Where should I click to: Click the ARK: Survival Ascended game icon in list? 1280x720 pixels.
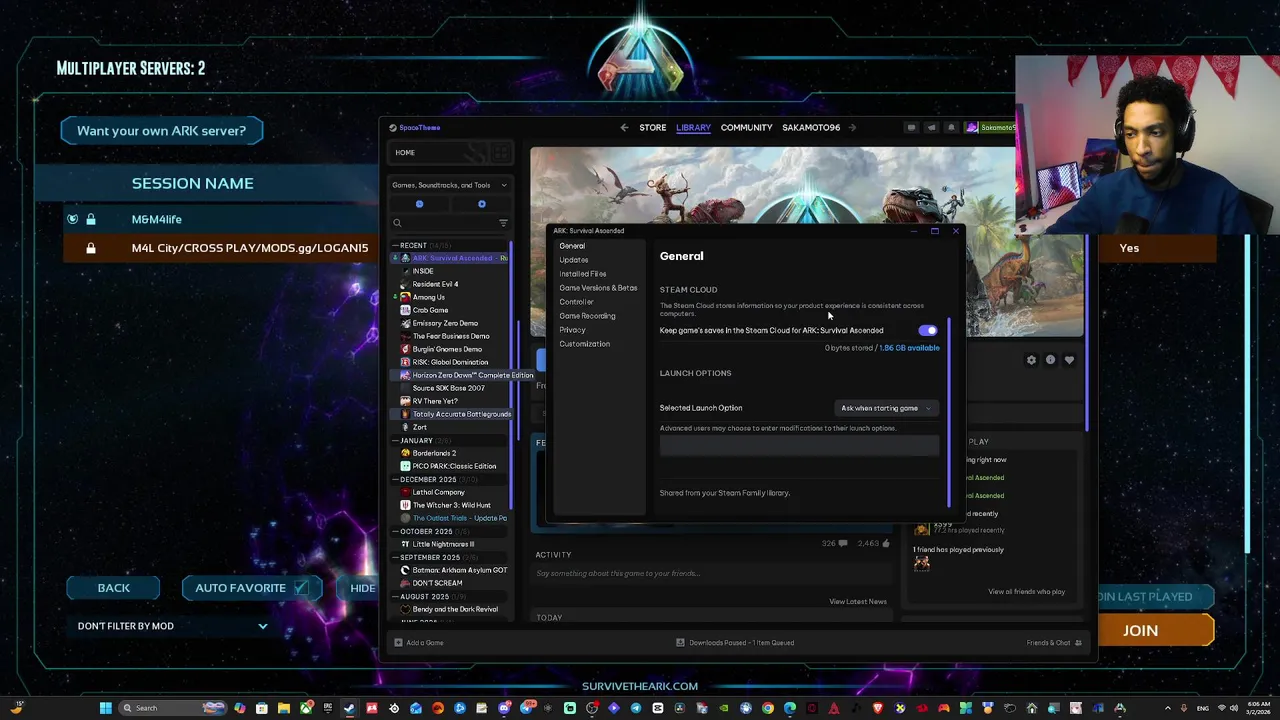pyautogui.click(x=405, y=258)
